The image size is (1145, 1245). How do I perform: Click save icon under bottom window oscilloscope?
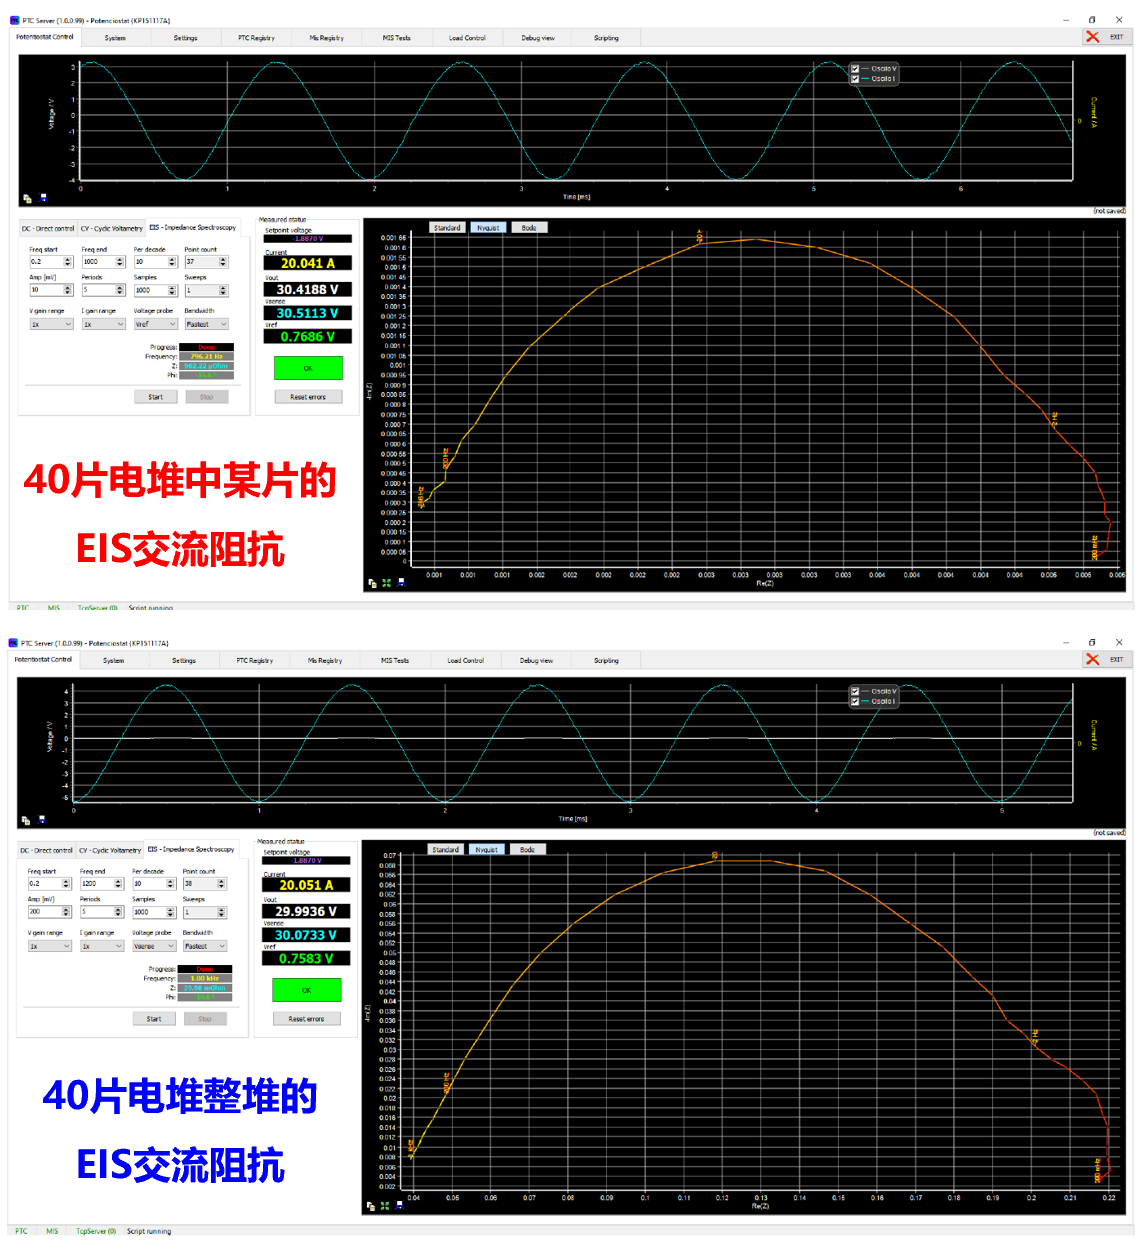click(x=41, y=820)
